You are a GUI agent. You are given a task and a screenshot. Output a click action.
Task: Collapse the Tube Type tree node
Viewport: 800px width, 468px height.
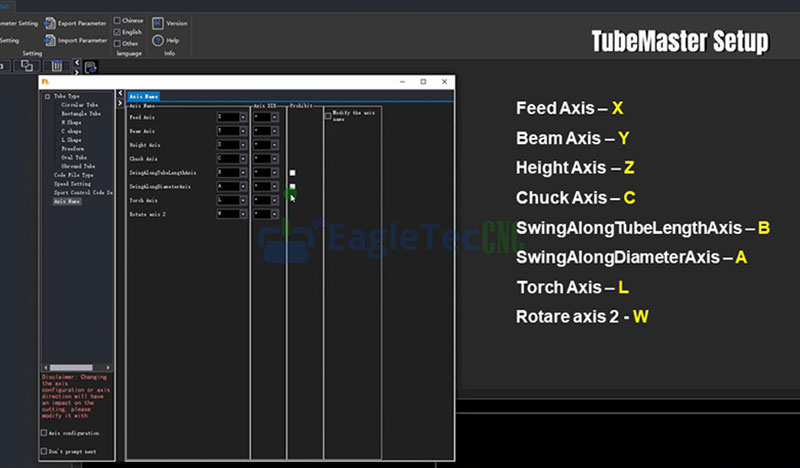click(47, 96)
